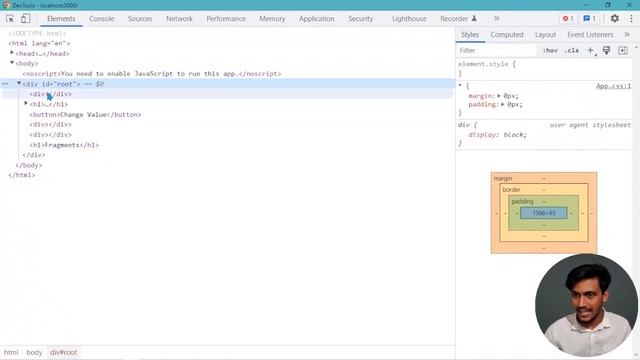640x360 pixels.
Task: Switch to the Sources tab
Action: point(140,19)
